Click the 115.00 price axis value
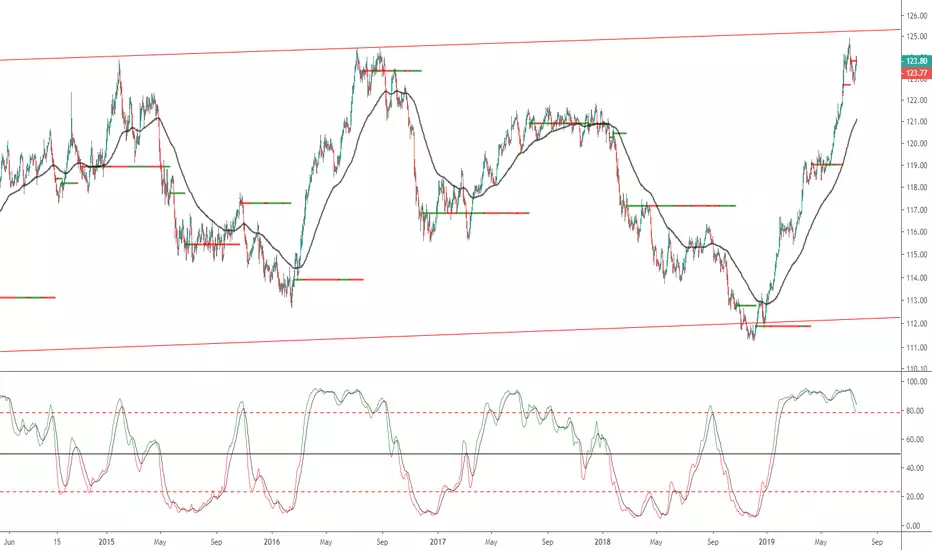 tap(917, 254)
